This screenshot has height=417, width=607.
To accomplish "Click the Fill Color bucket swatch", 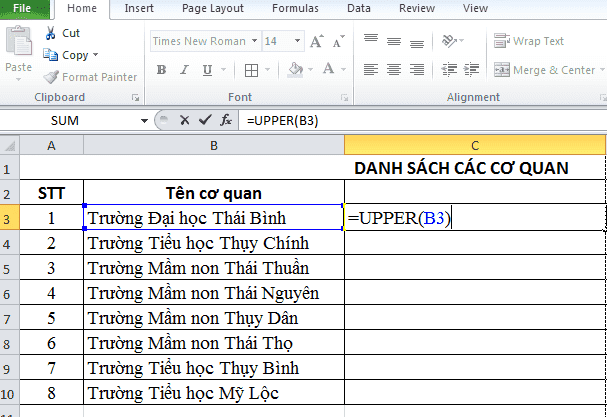I will coord(295,70).
